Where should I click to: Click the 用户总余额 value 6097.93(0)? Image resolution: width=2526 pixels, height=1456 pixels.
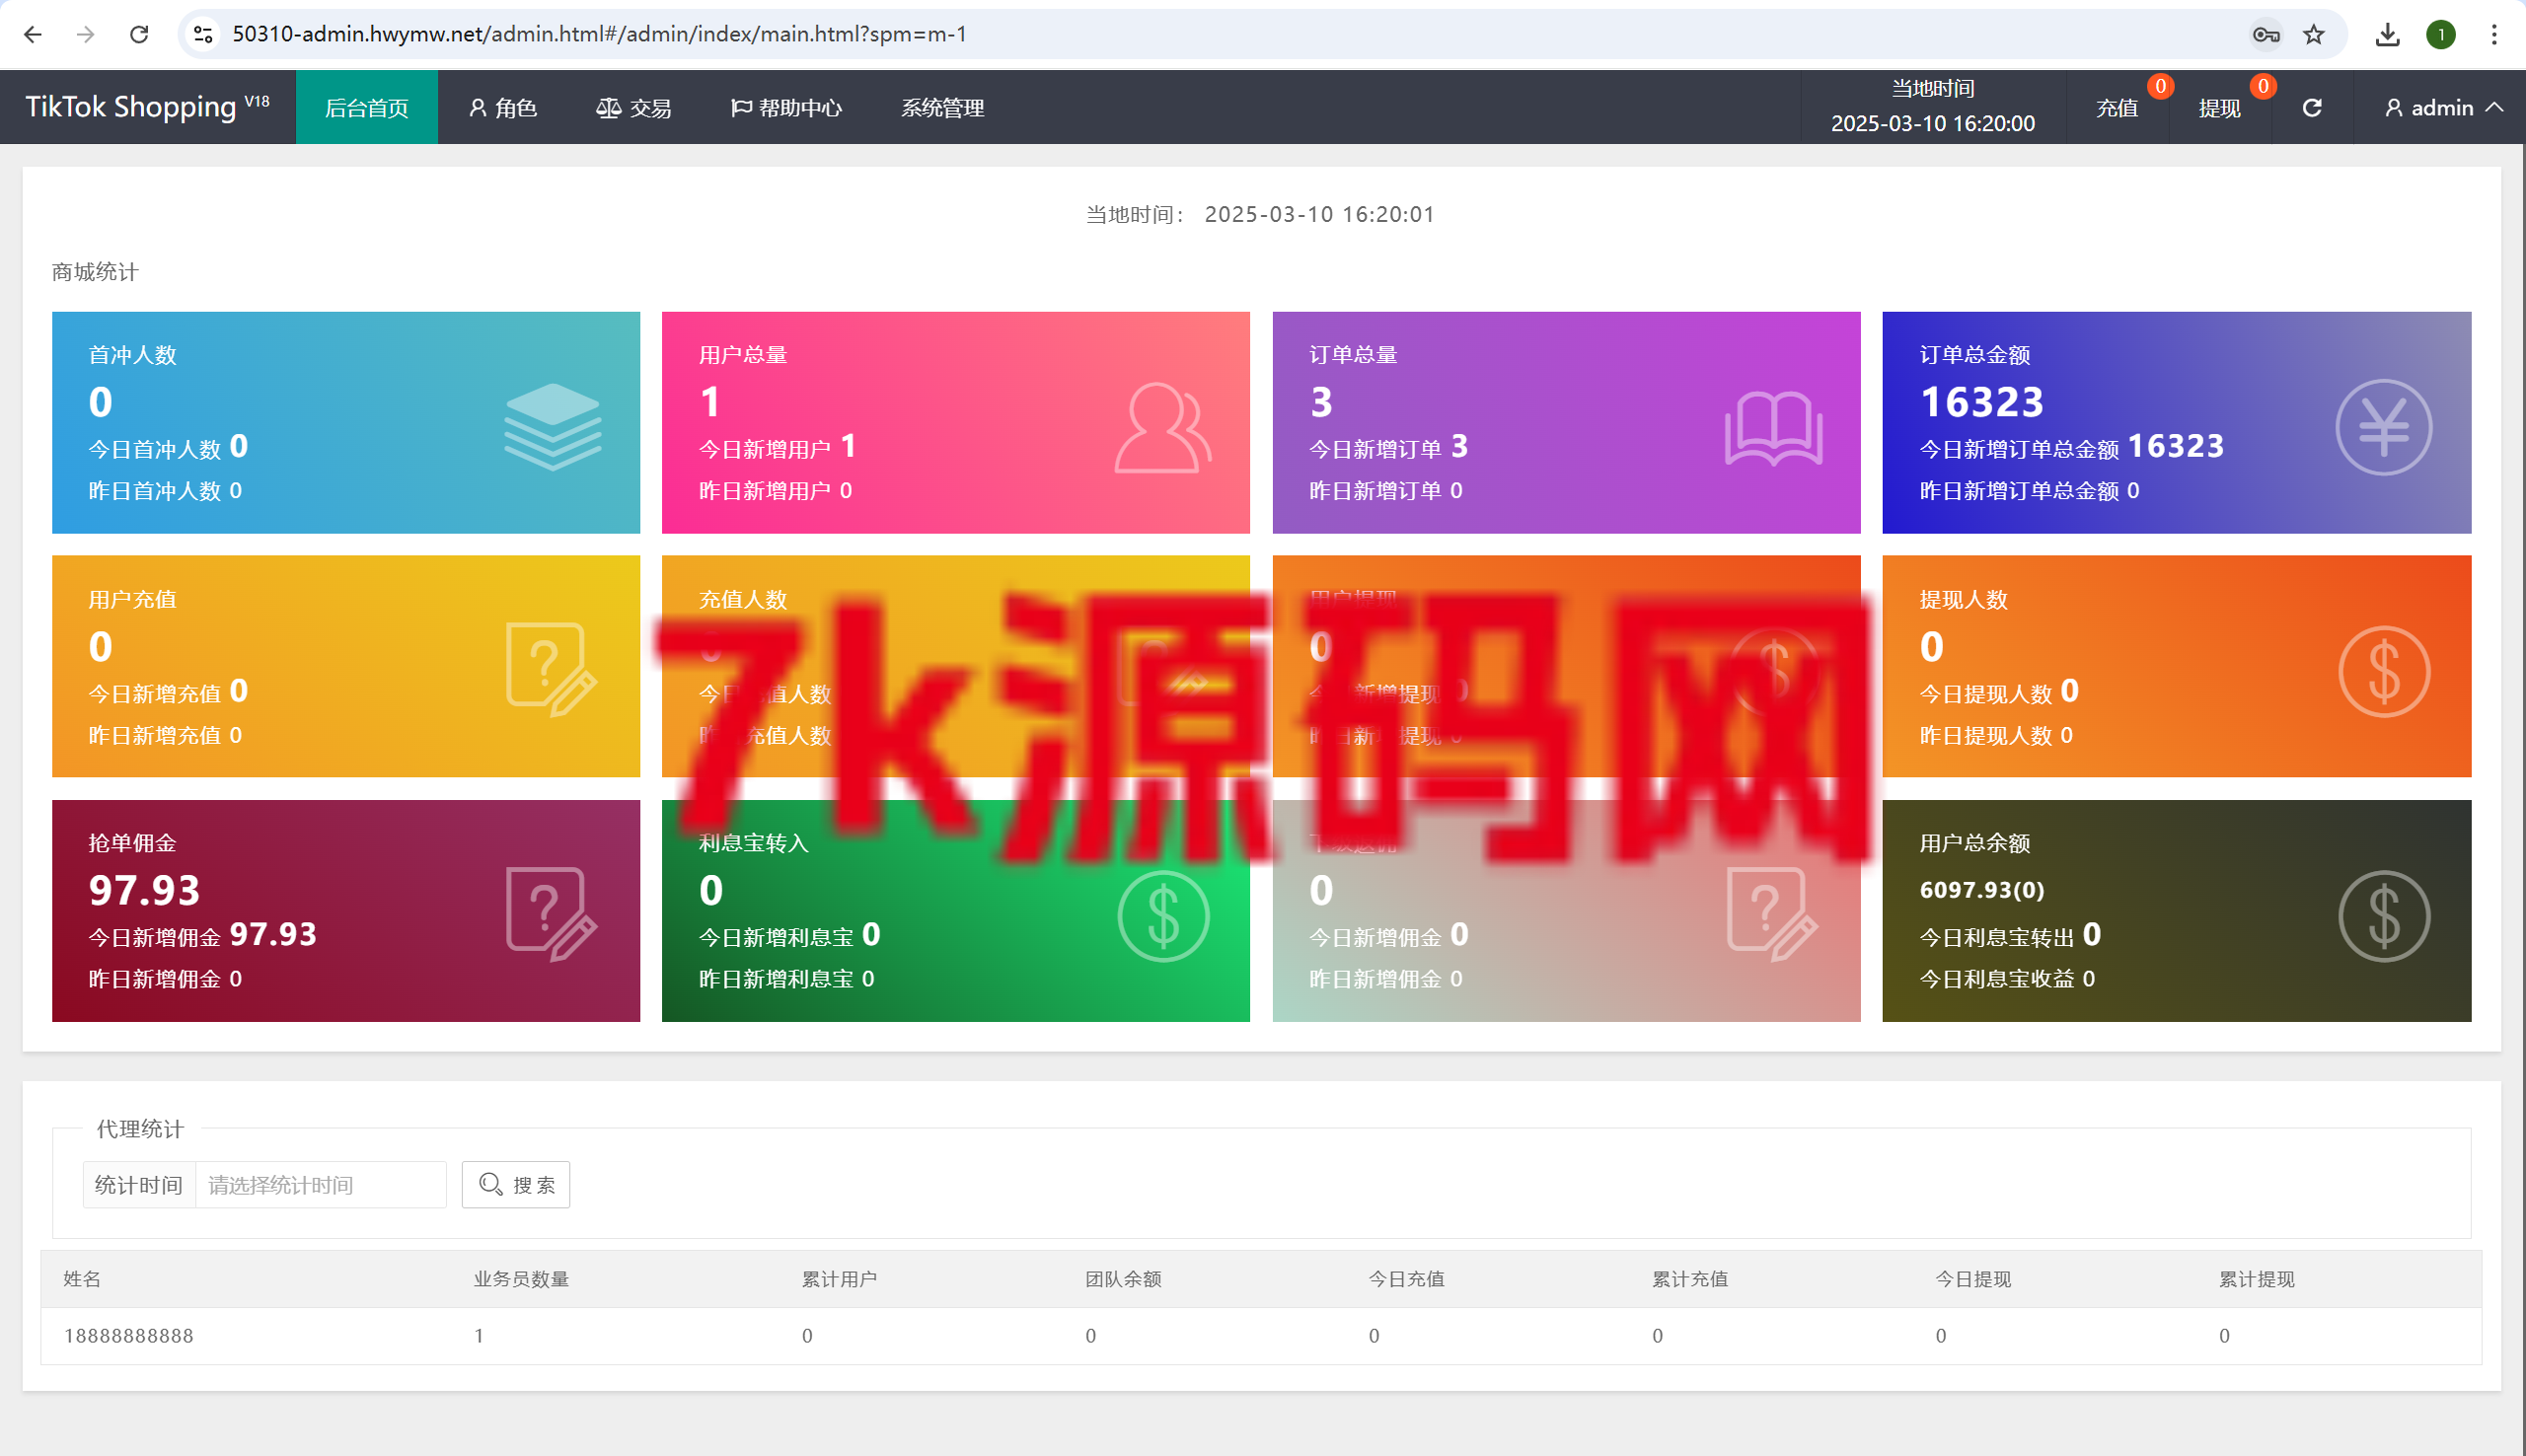click(x=1981, y=890)
